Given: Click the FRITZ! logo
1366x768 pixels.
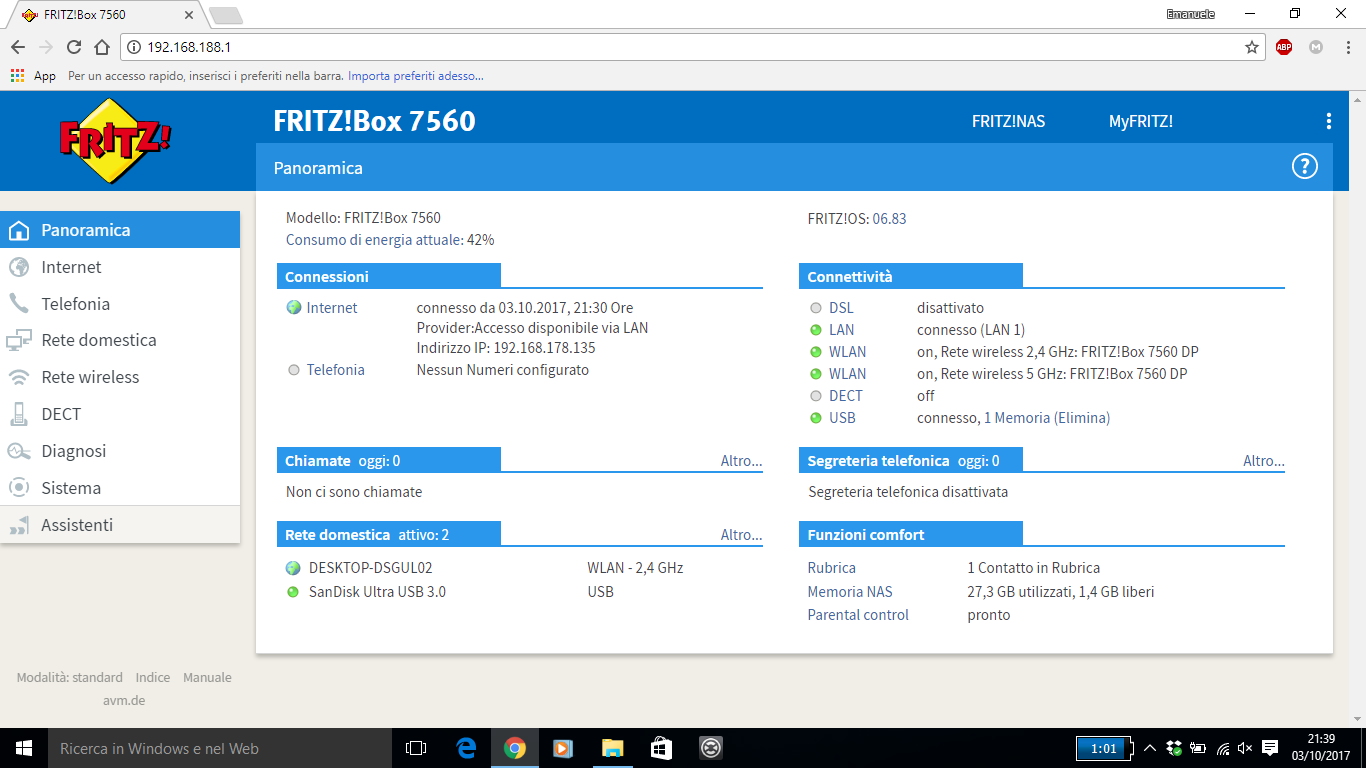Looking at the screenshot, I should 115,140.
